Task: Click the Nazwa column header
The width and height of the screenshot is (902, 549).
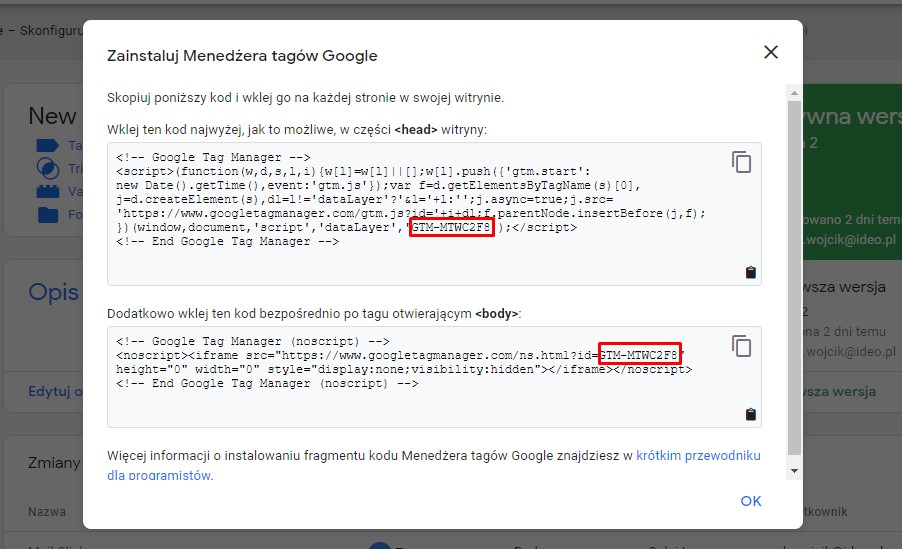Action: pos(47,512)
